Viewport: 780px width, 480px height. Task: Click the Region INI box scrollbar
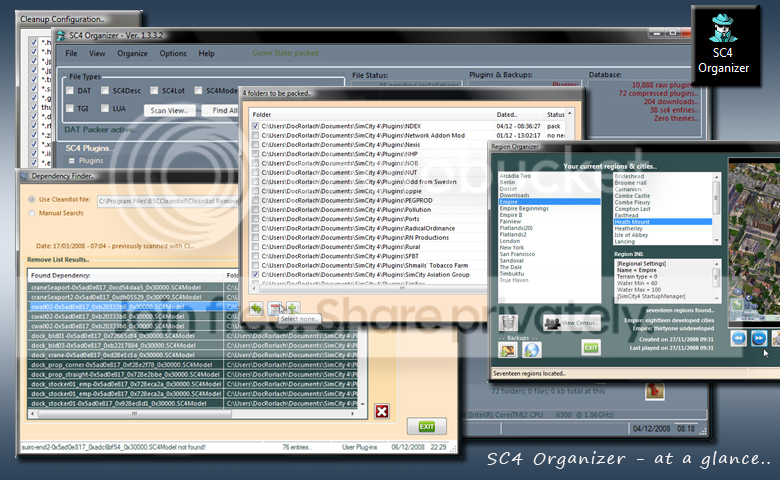tap(717, 280)
